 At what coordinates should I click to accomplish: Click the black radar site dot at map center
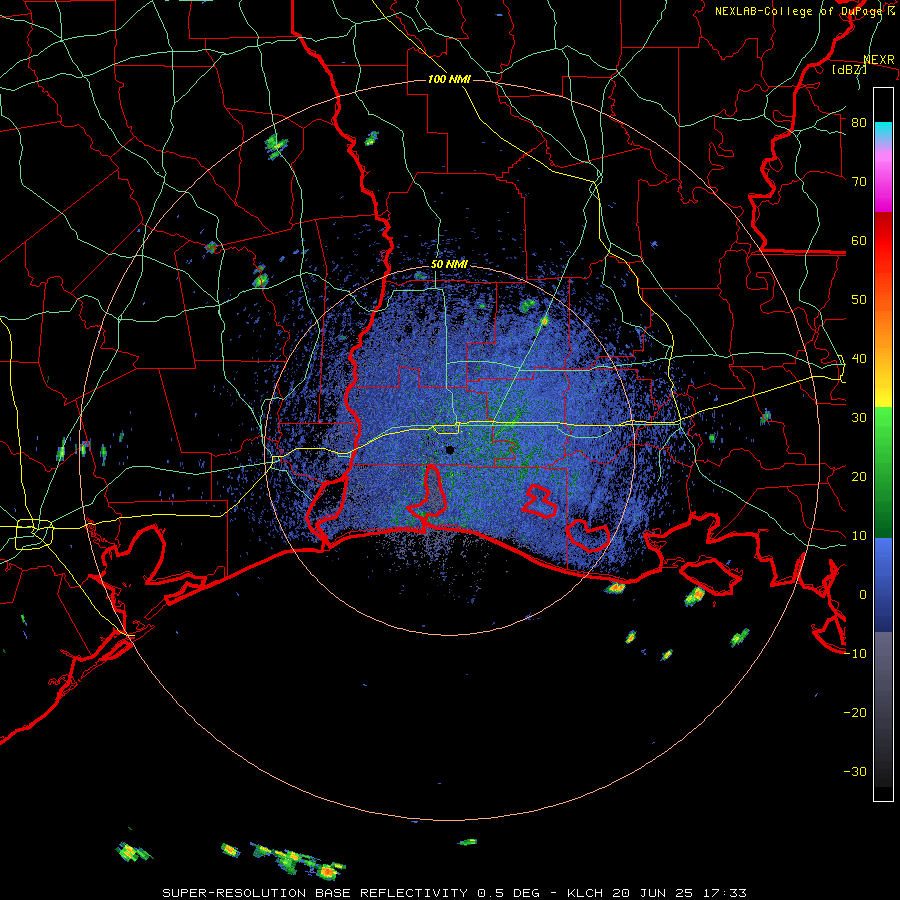click(x=450, y=450)
